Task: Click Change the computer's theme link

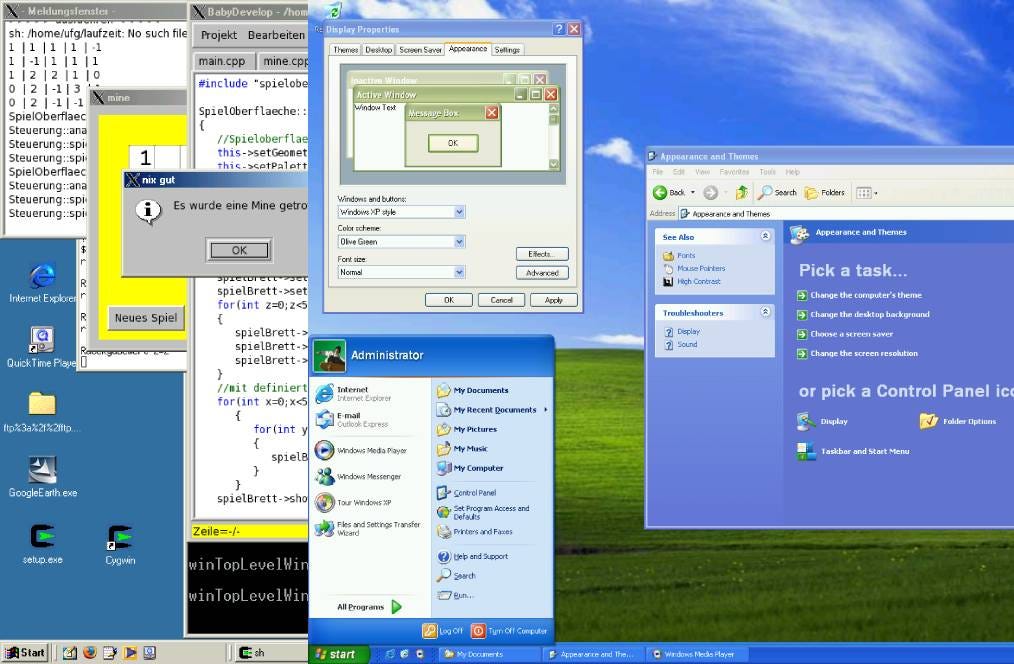Action: point(859,295)
